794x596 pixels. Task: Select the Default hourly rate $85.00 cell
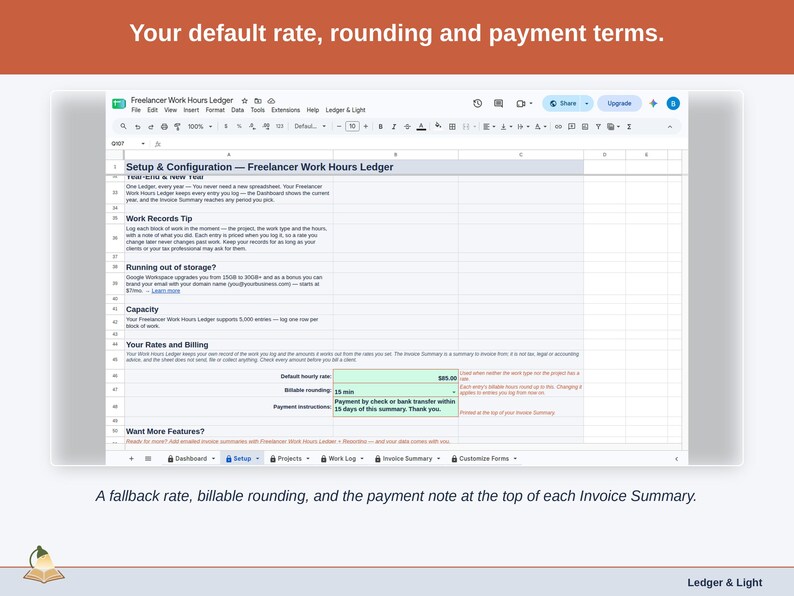pyautogui.click(x=395, y=377)
